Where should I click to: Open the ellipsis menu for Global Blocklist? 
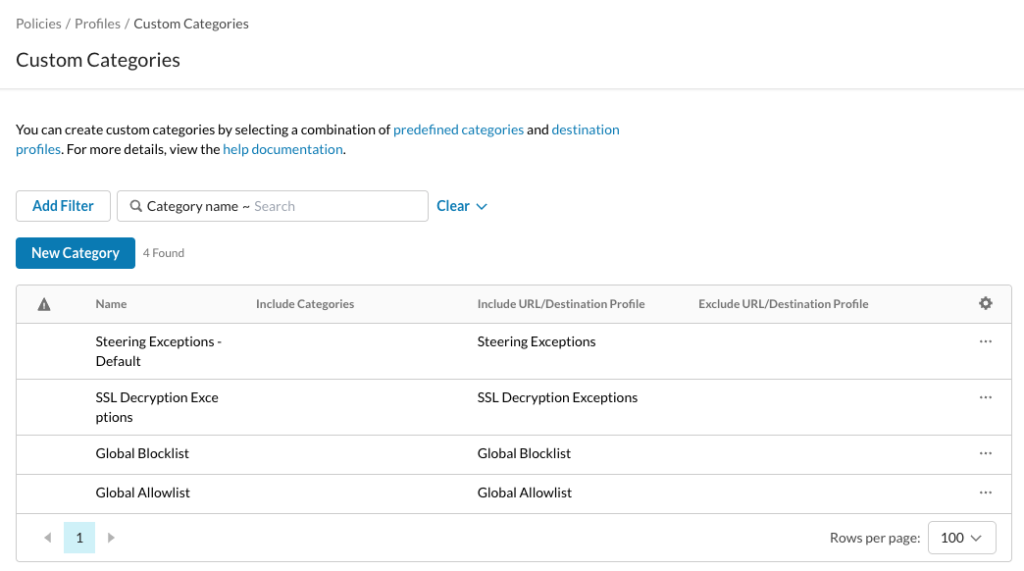tap(985, 453)
